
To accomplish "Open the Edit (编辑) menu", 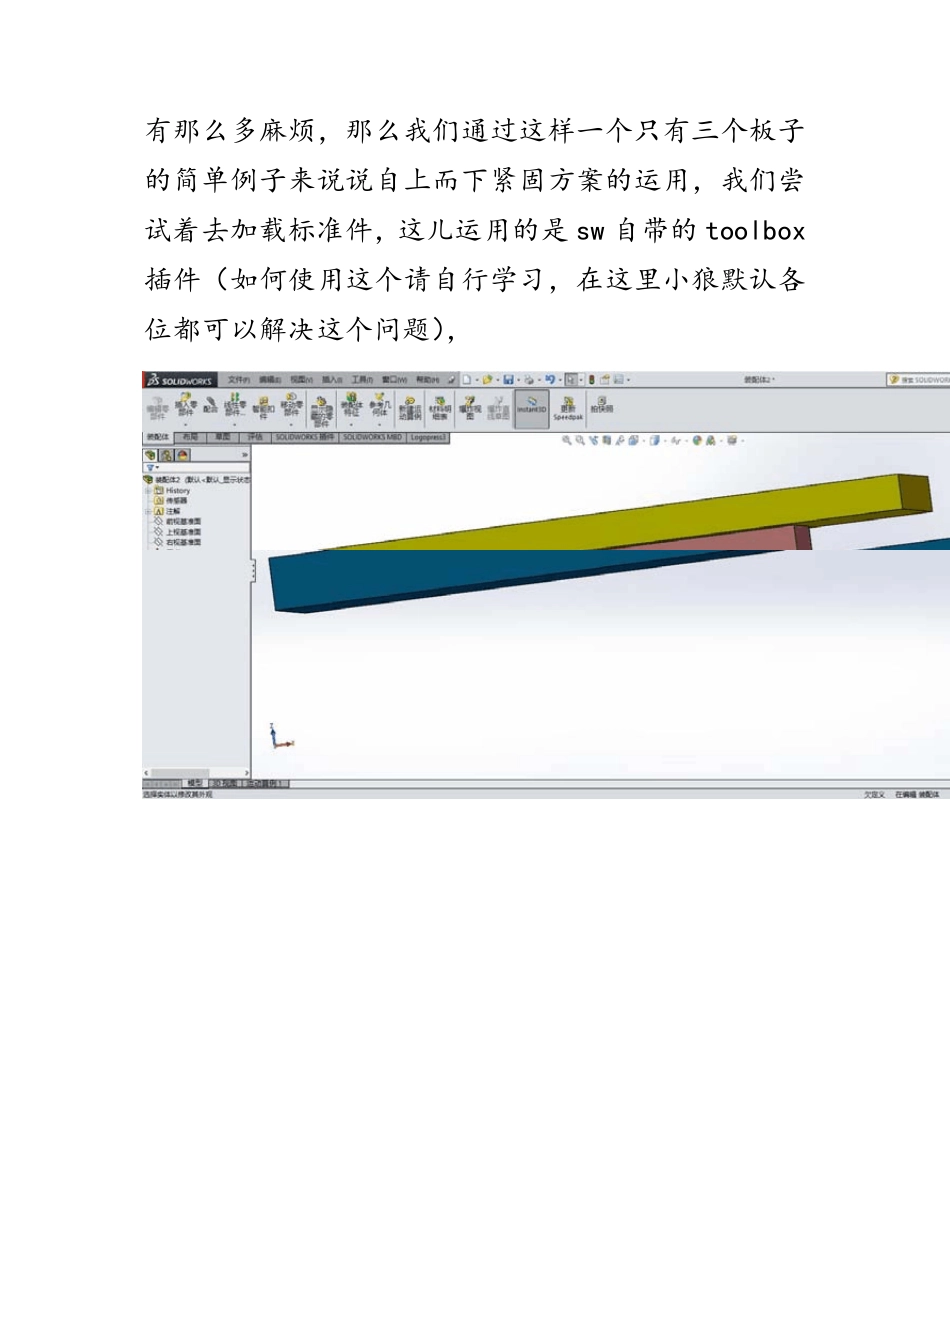I will tap(270, 380).
